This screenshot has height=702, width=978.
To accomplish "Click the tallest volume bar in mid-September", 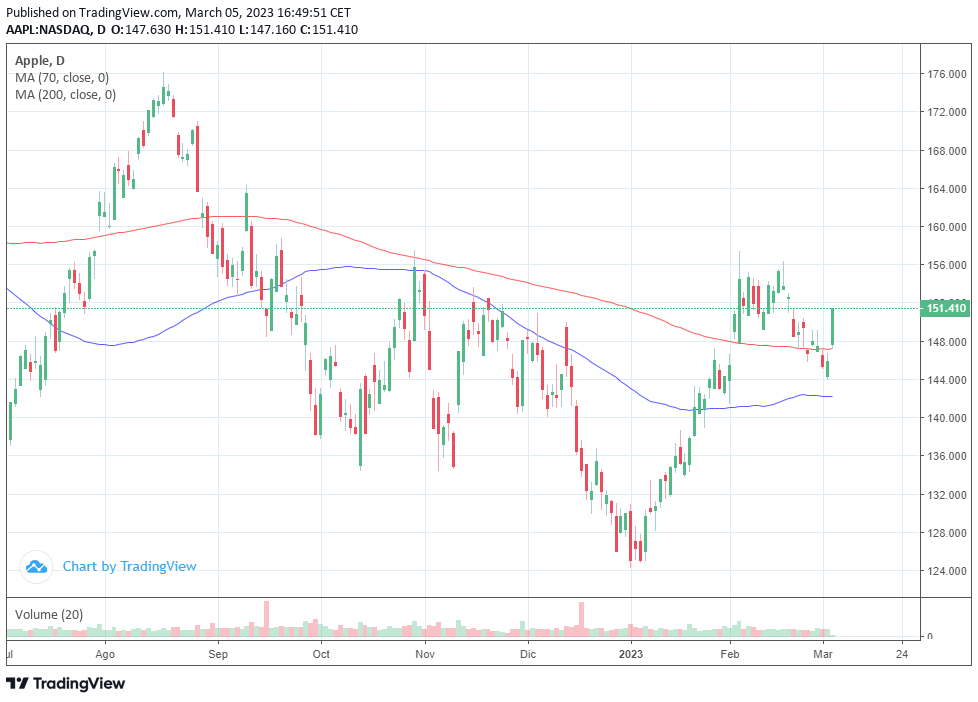I will [x=267, y=619].
